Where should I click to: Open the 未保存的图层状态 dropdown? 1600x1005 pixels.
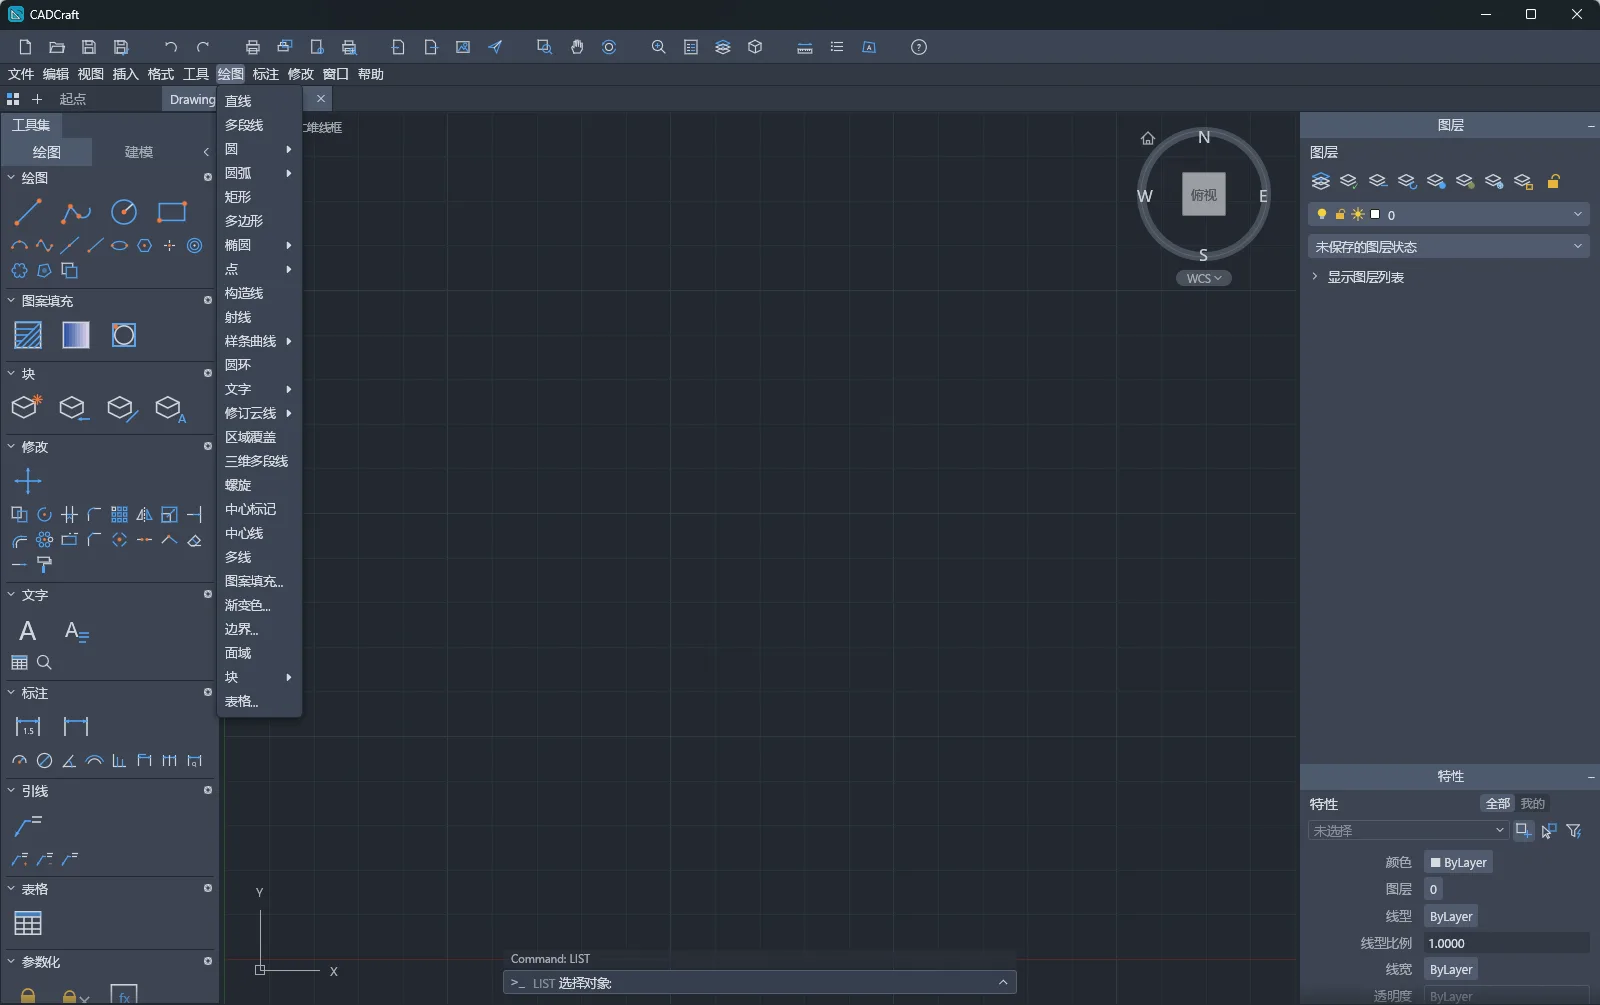coord(1449,246)
